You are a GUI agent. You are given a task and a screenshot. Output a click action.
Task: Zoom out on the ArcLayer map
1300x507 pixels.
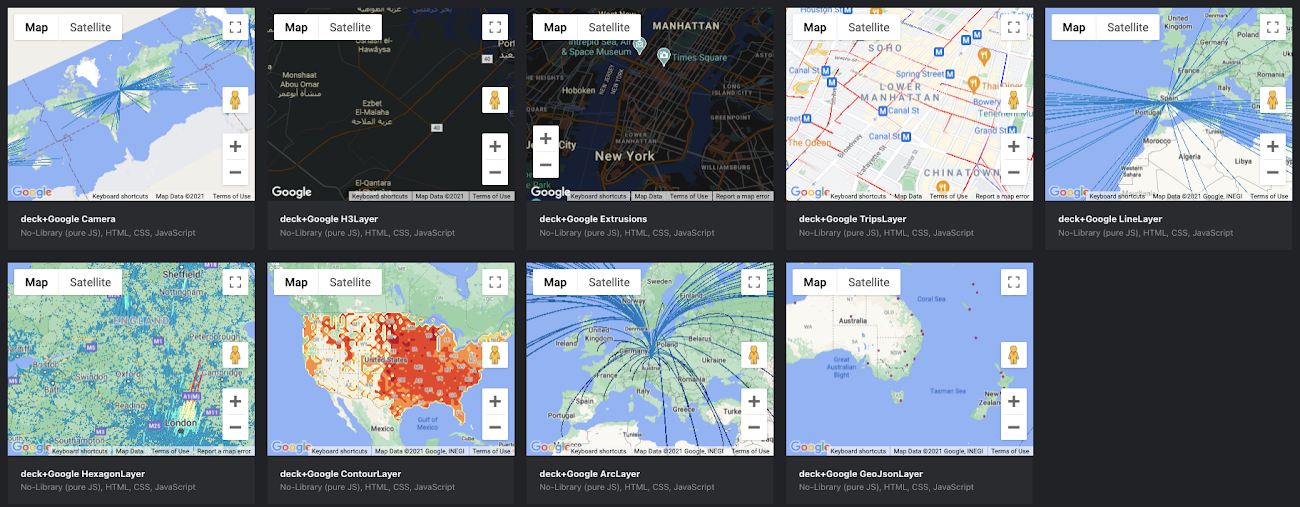(754, 427)
